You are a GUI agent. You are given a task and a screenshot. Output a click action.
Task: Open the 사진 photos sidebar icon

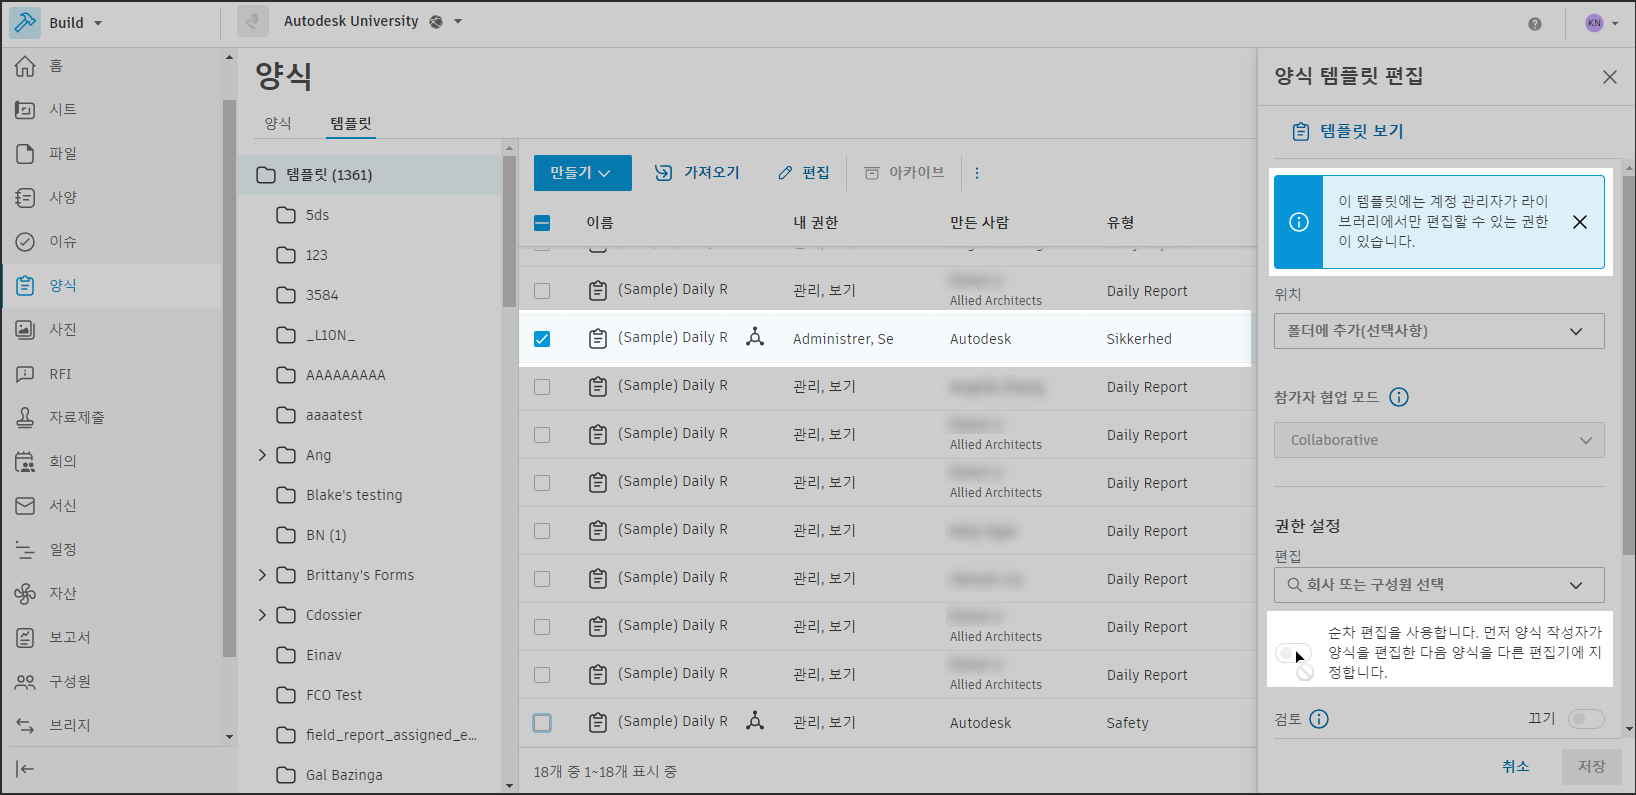tap(25, 330)
